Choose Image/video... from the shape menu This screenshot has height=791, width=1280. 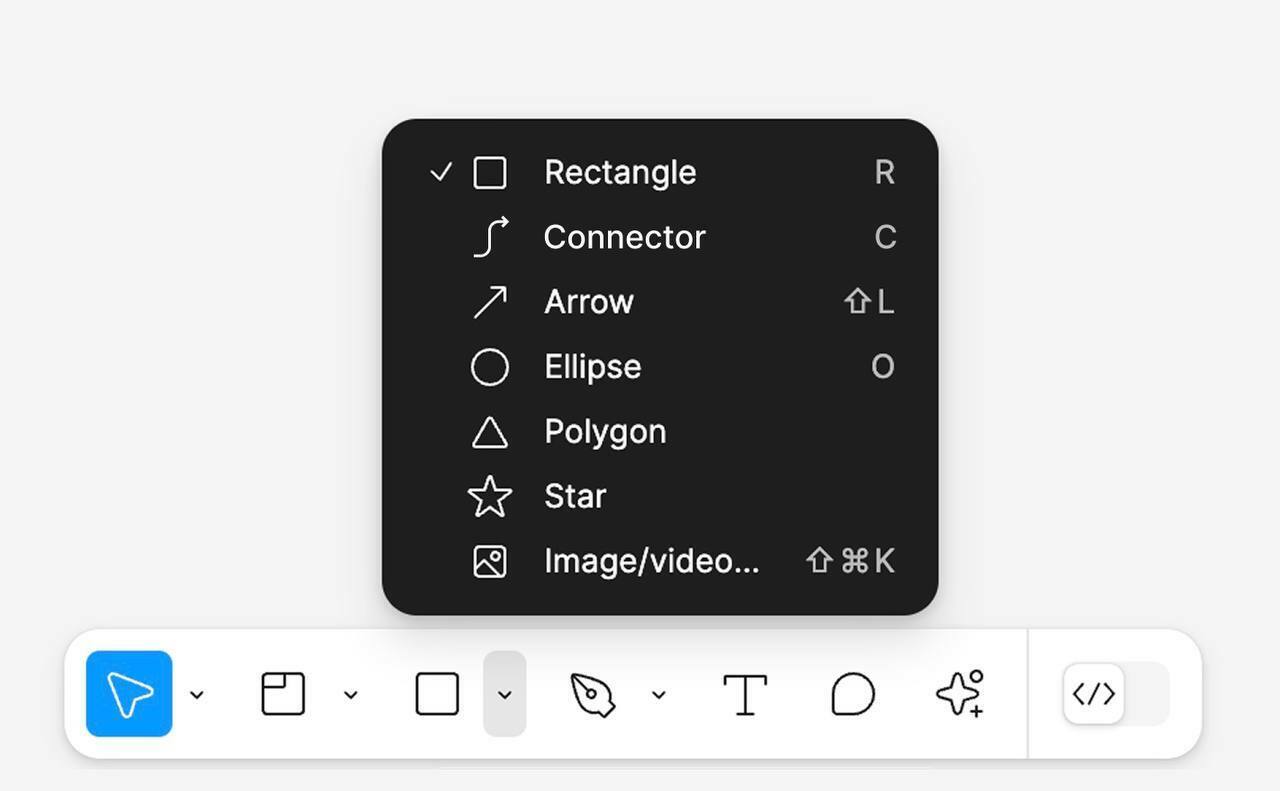660,561
